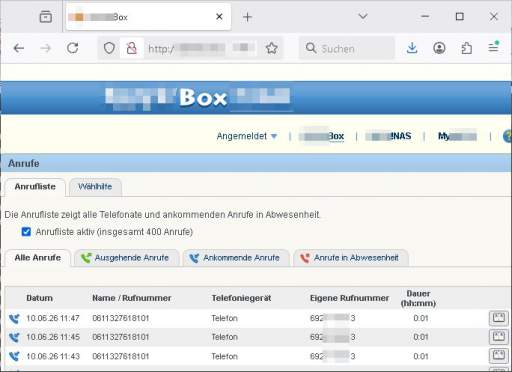Open the list all tabs chevron
Screen dimensions: 512x372
363,16
